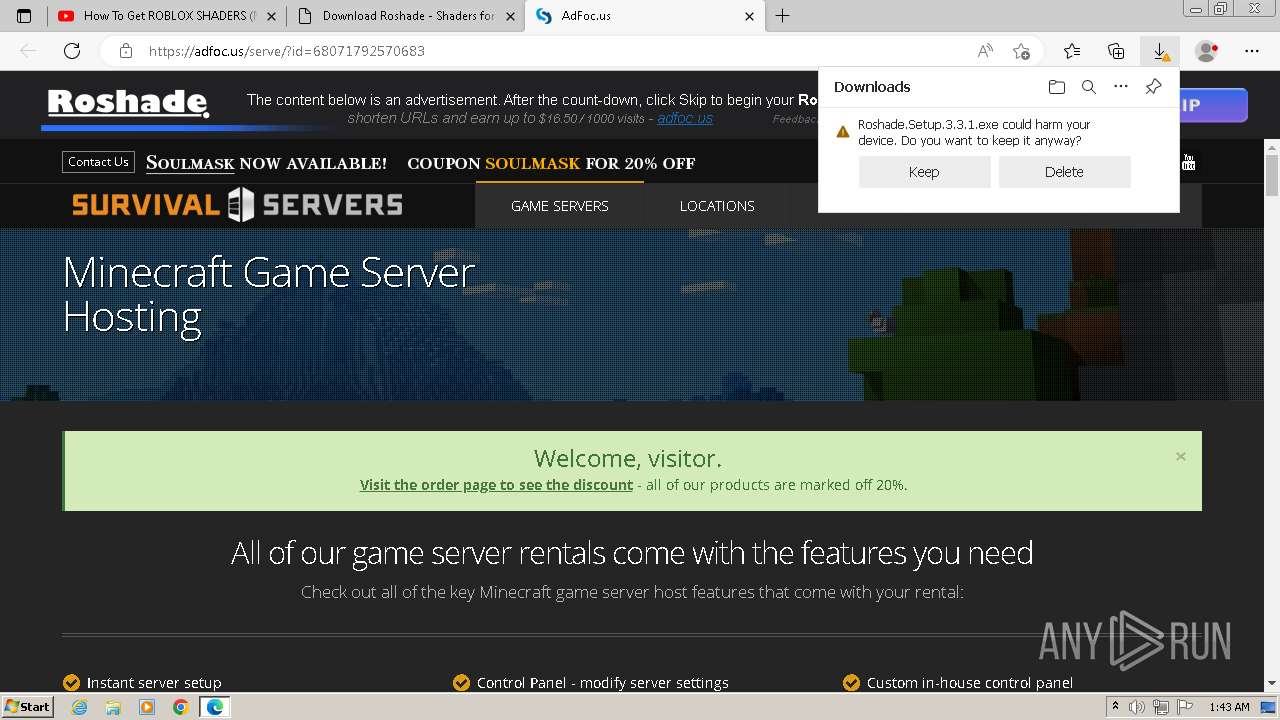Click the COUPON SOULMASK 20% OFF text
This screenshot has width=1280, height=720.
[551, 163]
